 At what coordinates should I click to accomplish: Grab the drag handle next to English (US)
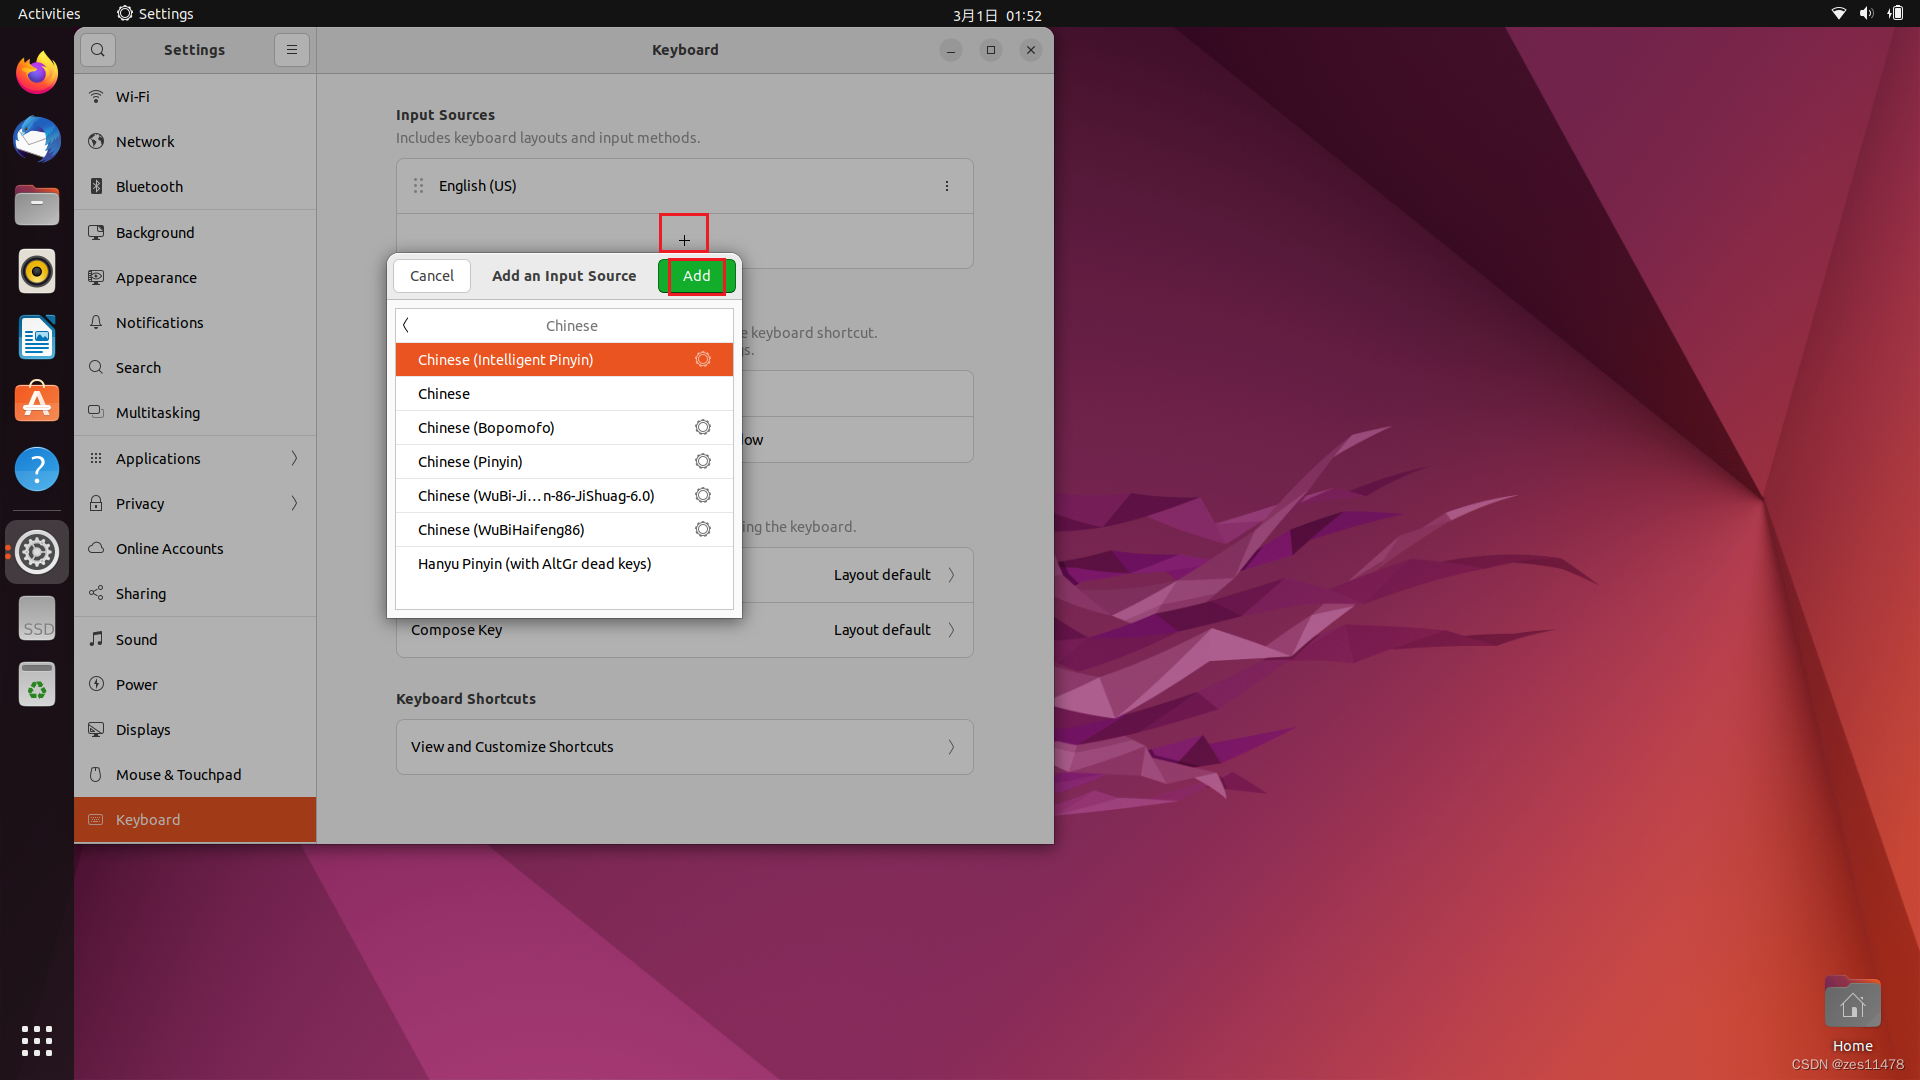coord(419,185)
